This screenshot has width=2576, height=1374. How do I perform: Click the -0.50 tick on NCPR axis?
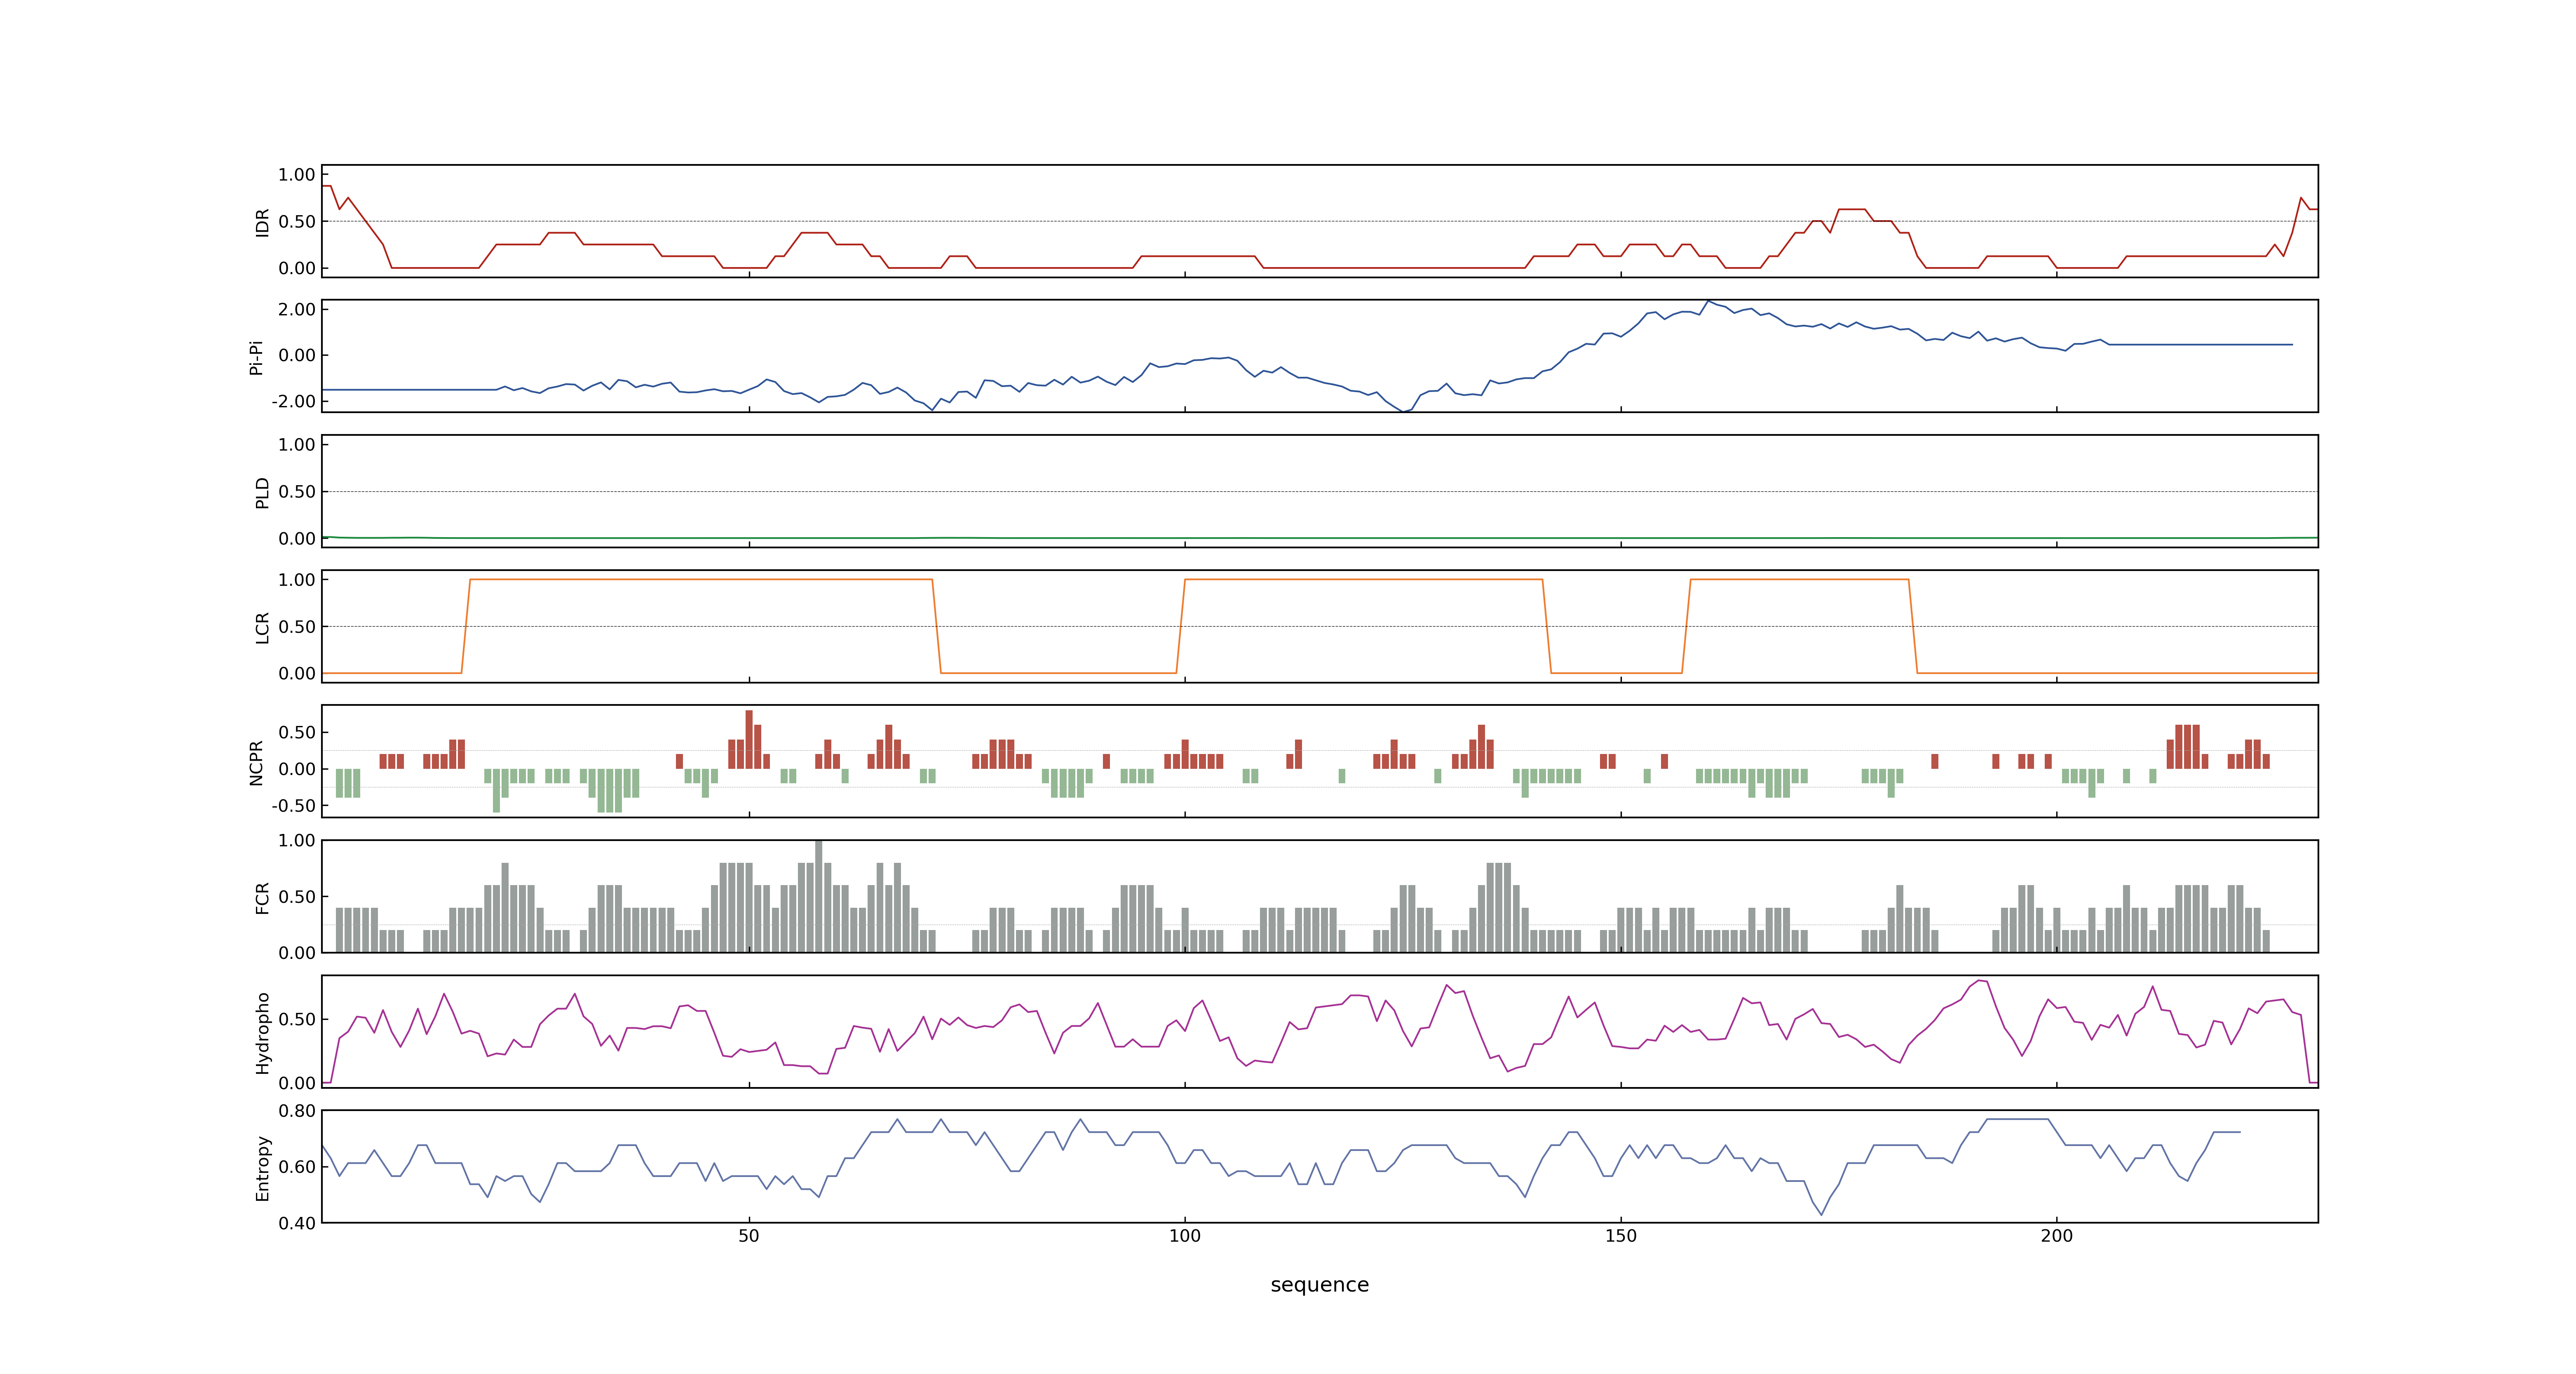[293, 805]
